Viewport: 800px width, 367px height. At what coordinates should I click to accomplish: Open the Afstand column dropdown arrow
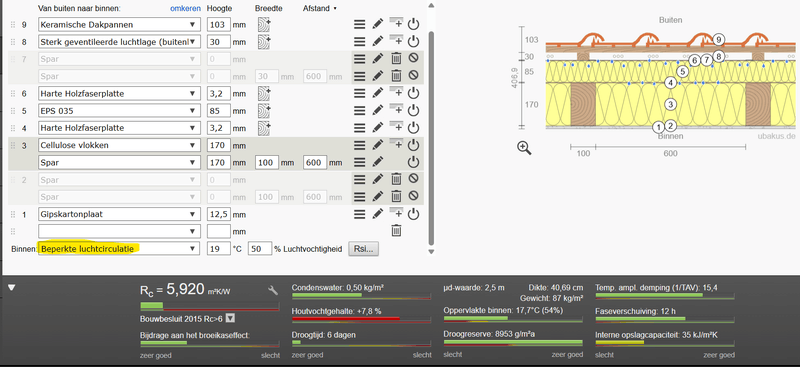pyautogui.click(x=335, y=9)
